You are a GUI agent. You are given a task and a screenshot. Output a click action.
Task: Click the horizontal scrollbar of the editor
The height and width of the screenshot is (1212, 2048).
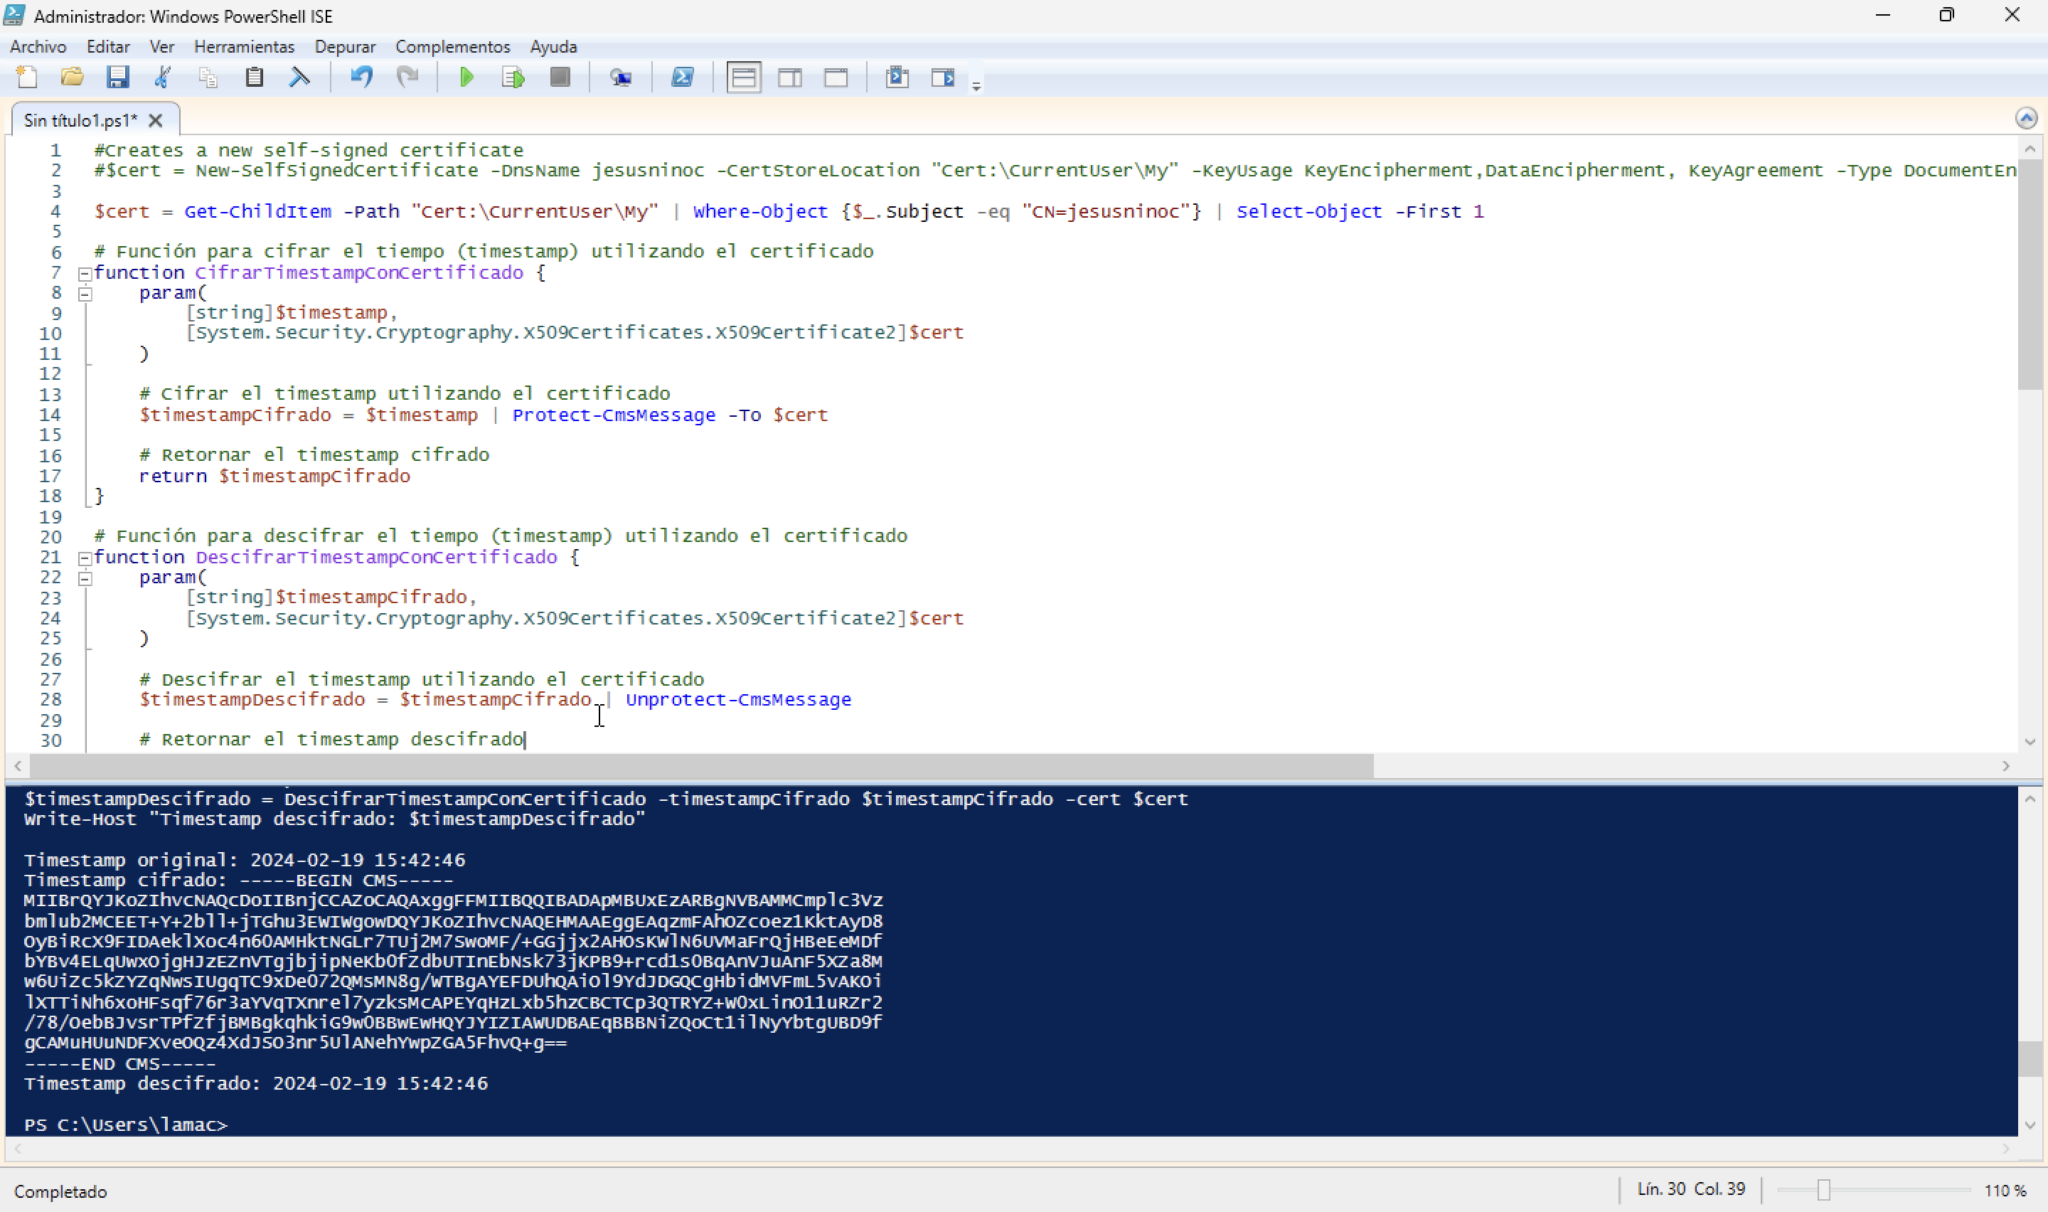[700, 766]
